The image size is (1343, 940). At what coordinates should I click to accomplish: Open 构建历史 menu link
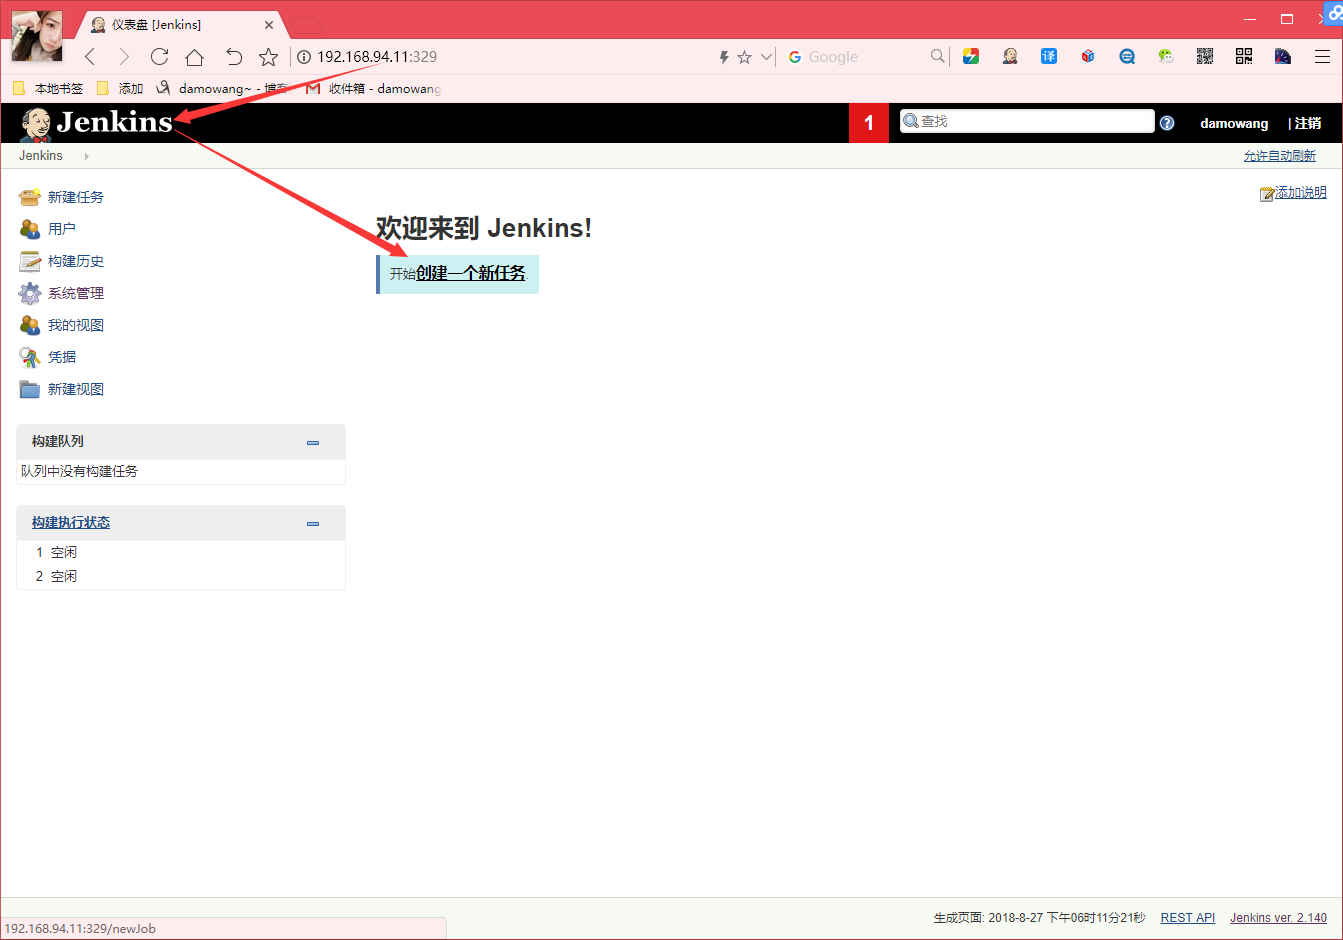76,261
